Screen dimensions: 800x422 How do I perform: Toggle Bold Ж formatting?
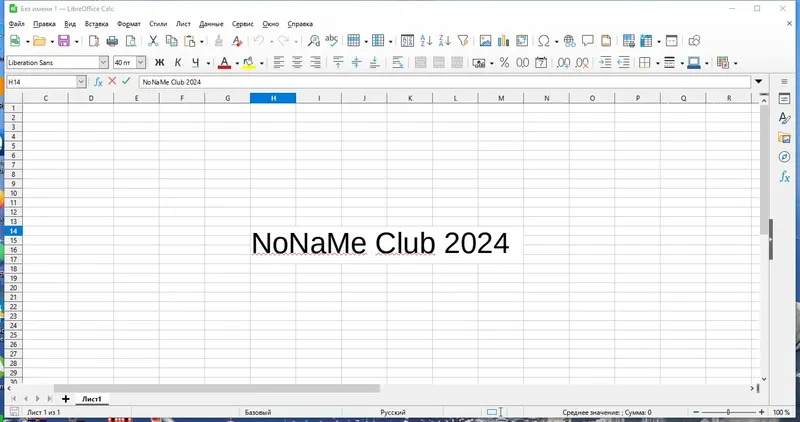(x=160, y=63)
